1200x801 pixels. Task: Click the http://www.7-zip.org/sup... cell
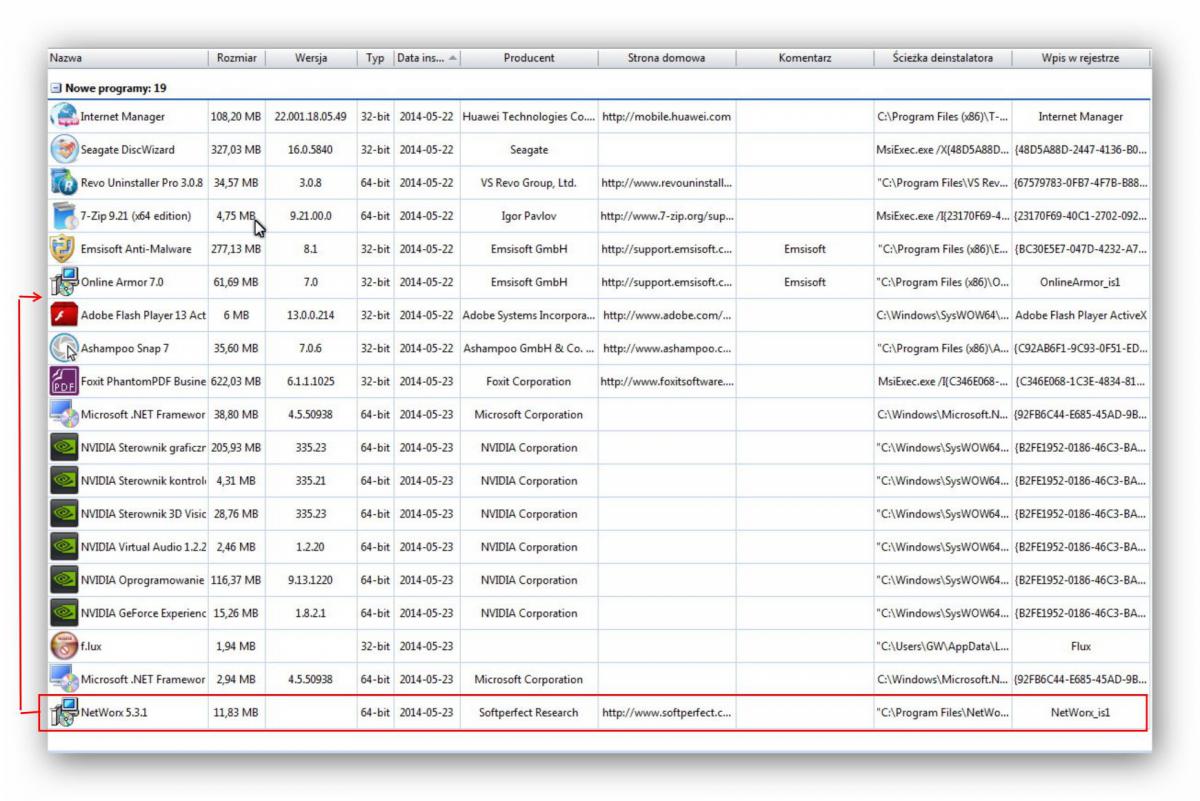point(667,216)
